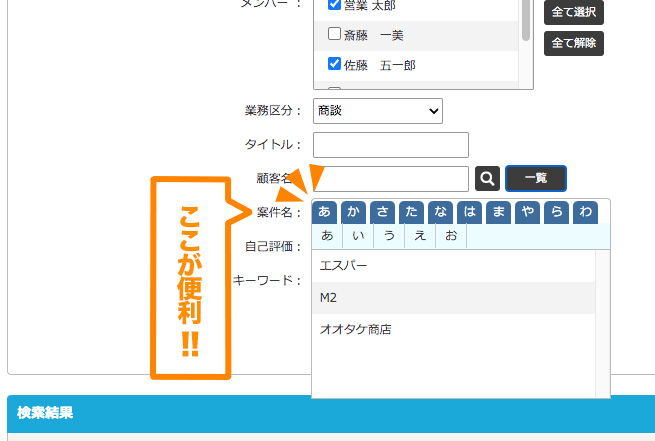This screenshot has width=655, height=441.
Task: Select the た kana row tab
Action: (x=411, y=212)
